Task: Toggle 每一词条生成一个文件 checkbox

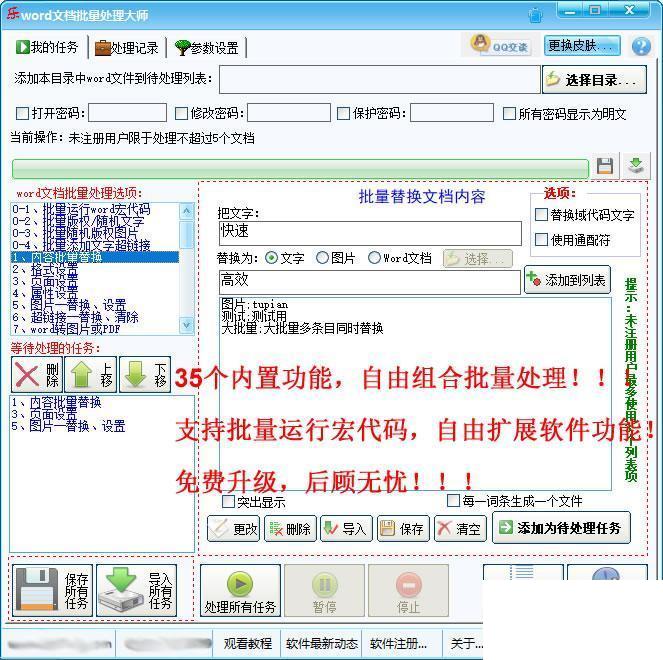Action: [x=453, y=501]
